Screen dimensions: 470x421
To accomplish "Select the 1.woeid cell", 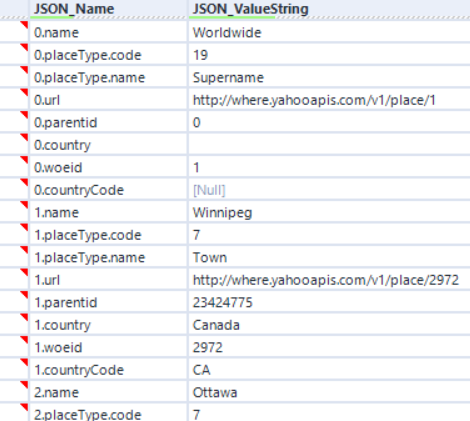I will (108, 347).
